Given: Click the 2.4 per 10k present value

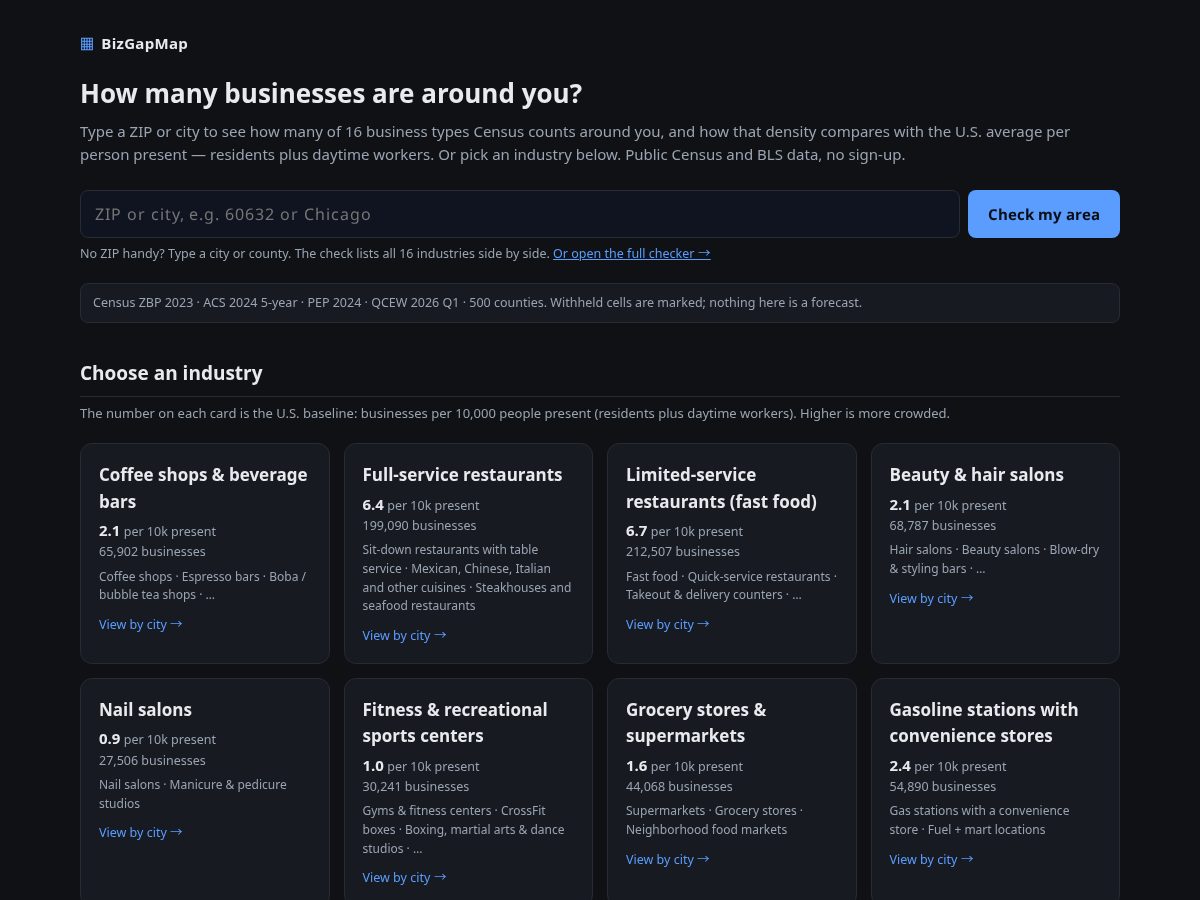Looking at the screenshot, I should pyautogui.click(x=948, y=767).
